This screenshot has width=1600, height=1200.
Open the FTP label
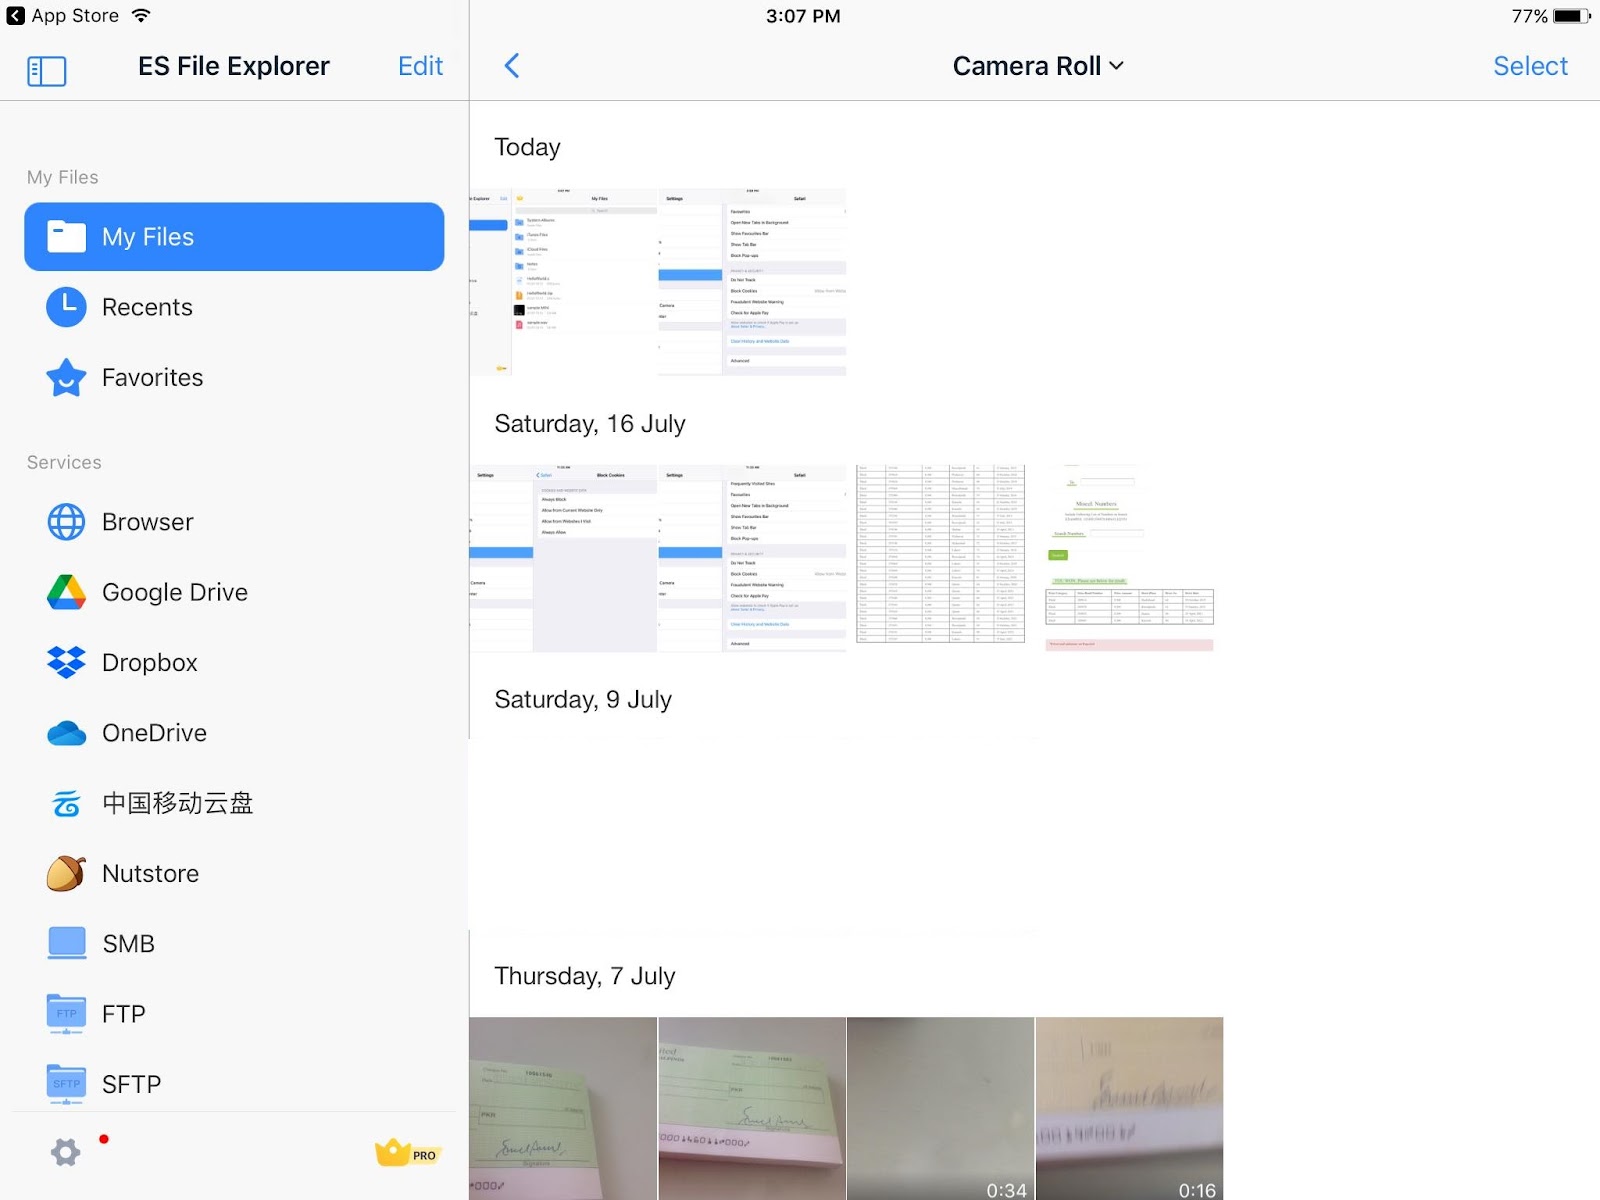[124, 1014]
